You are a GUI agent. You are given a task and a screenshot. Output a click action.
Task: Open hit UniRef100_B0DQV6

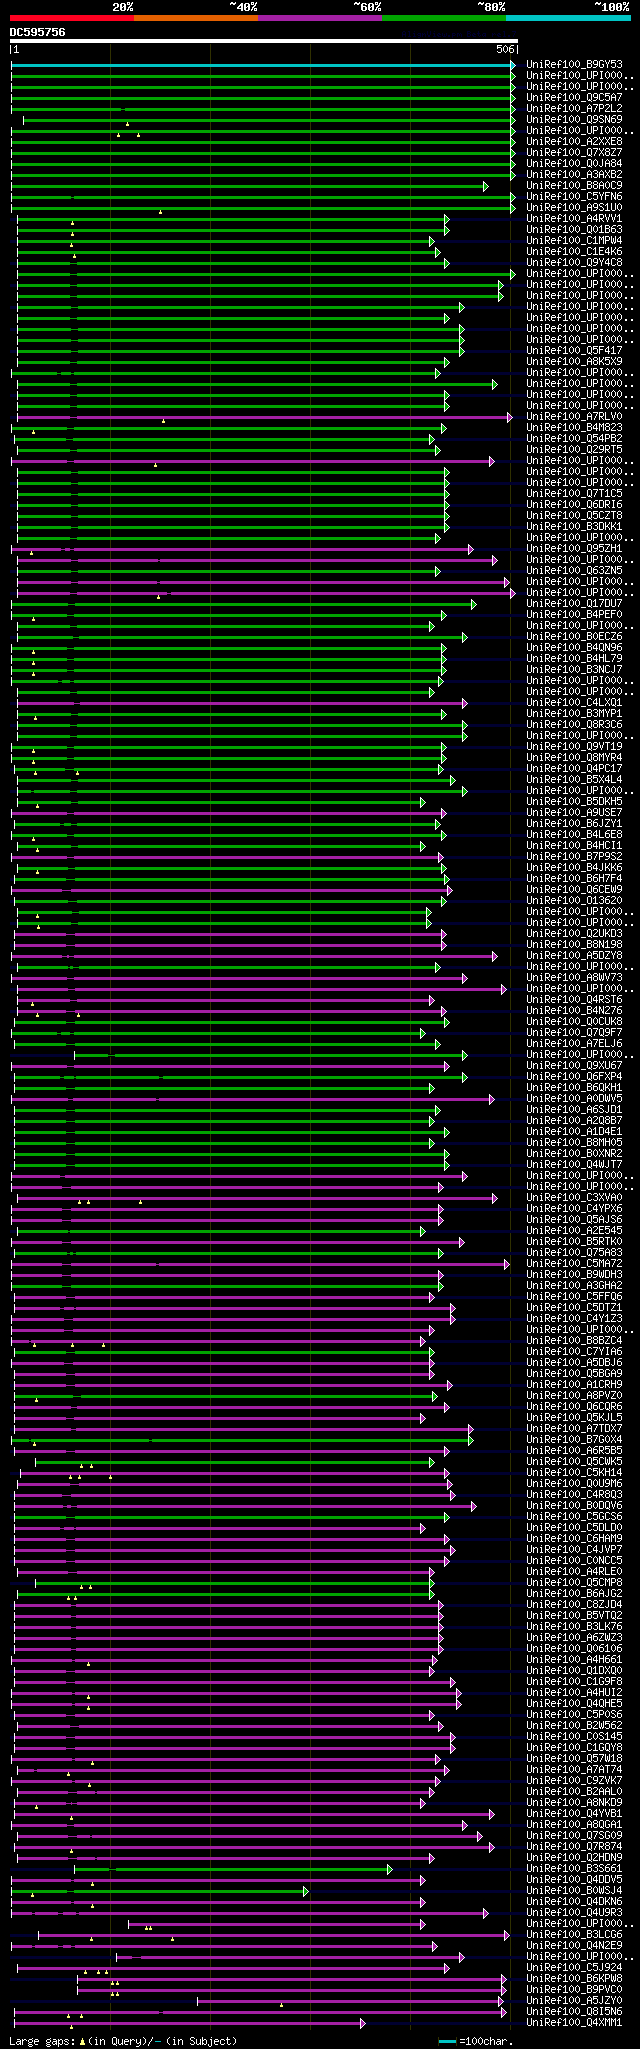[574, 1506]
